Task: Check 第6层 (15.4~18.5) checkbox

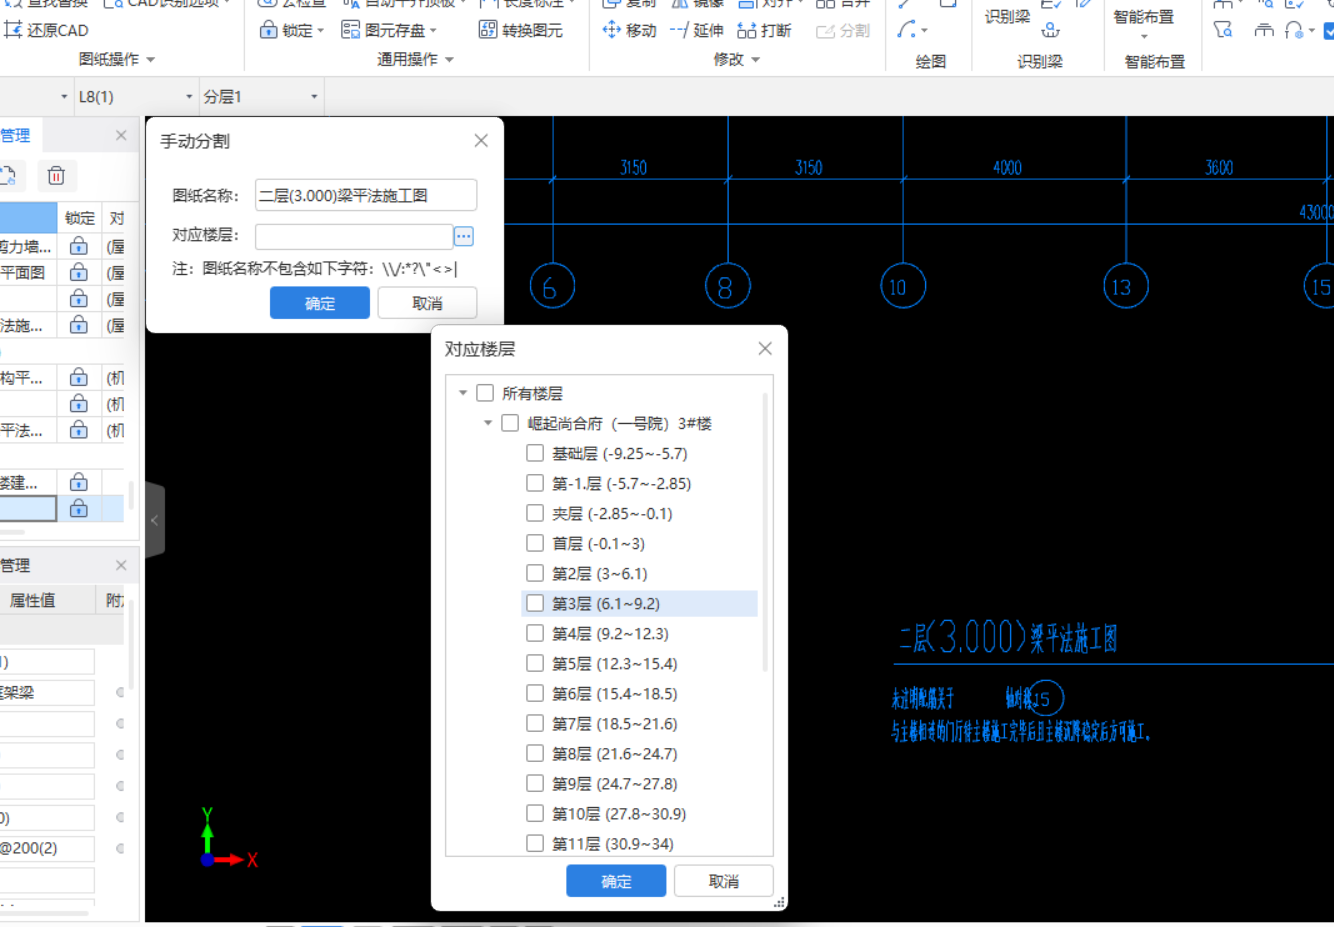Action: coord(535,693)
